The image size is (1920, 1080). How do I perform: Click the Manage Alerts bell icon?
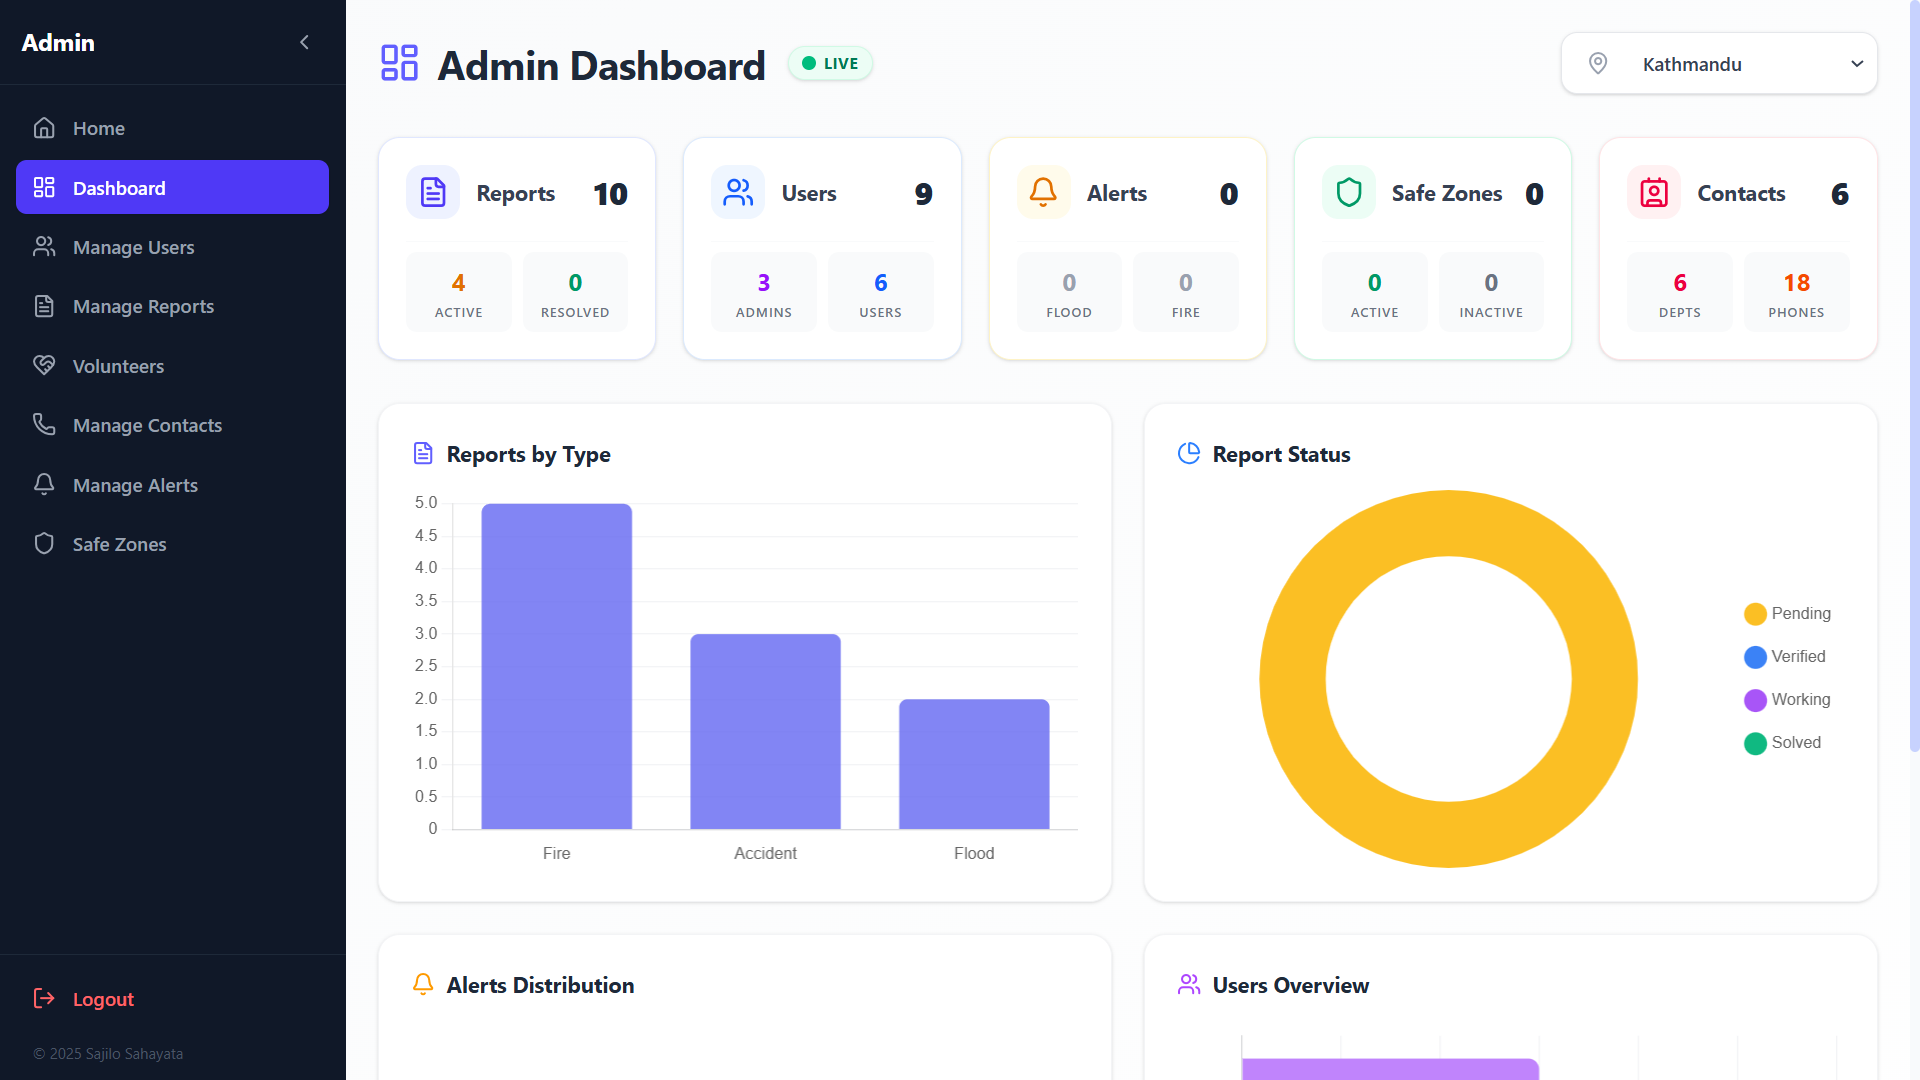(44, 485)
